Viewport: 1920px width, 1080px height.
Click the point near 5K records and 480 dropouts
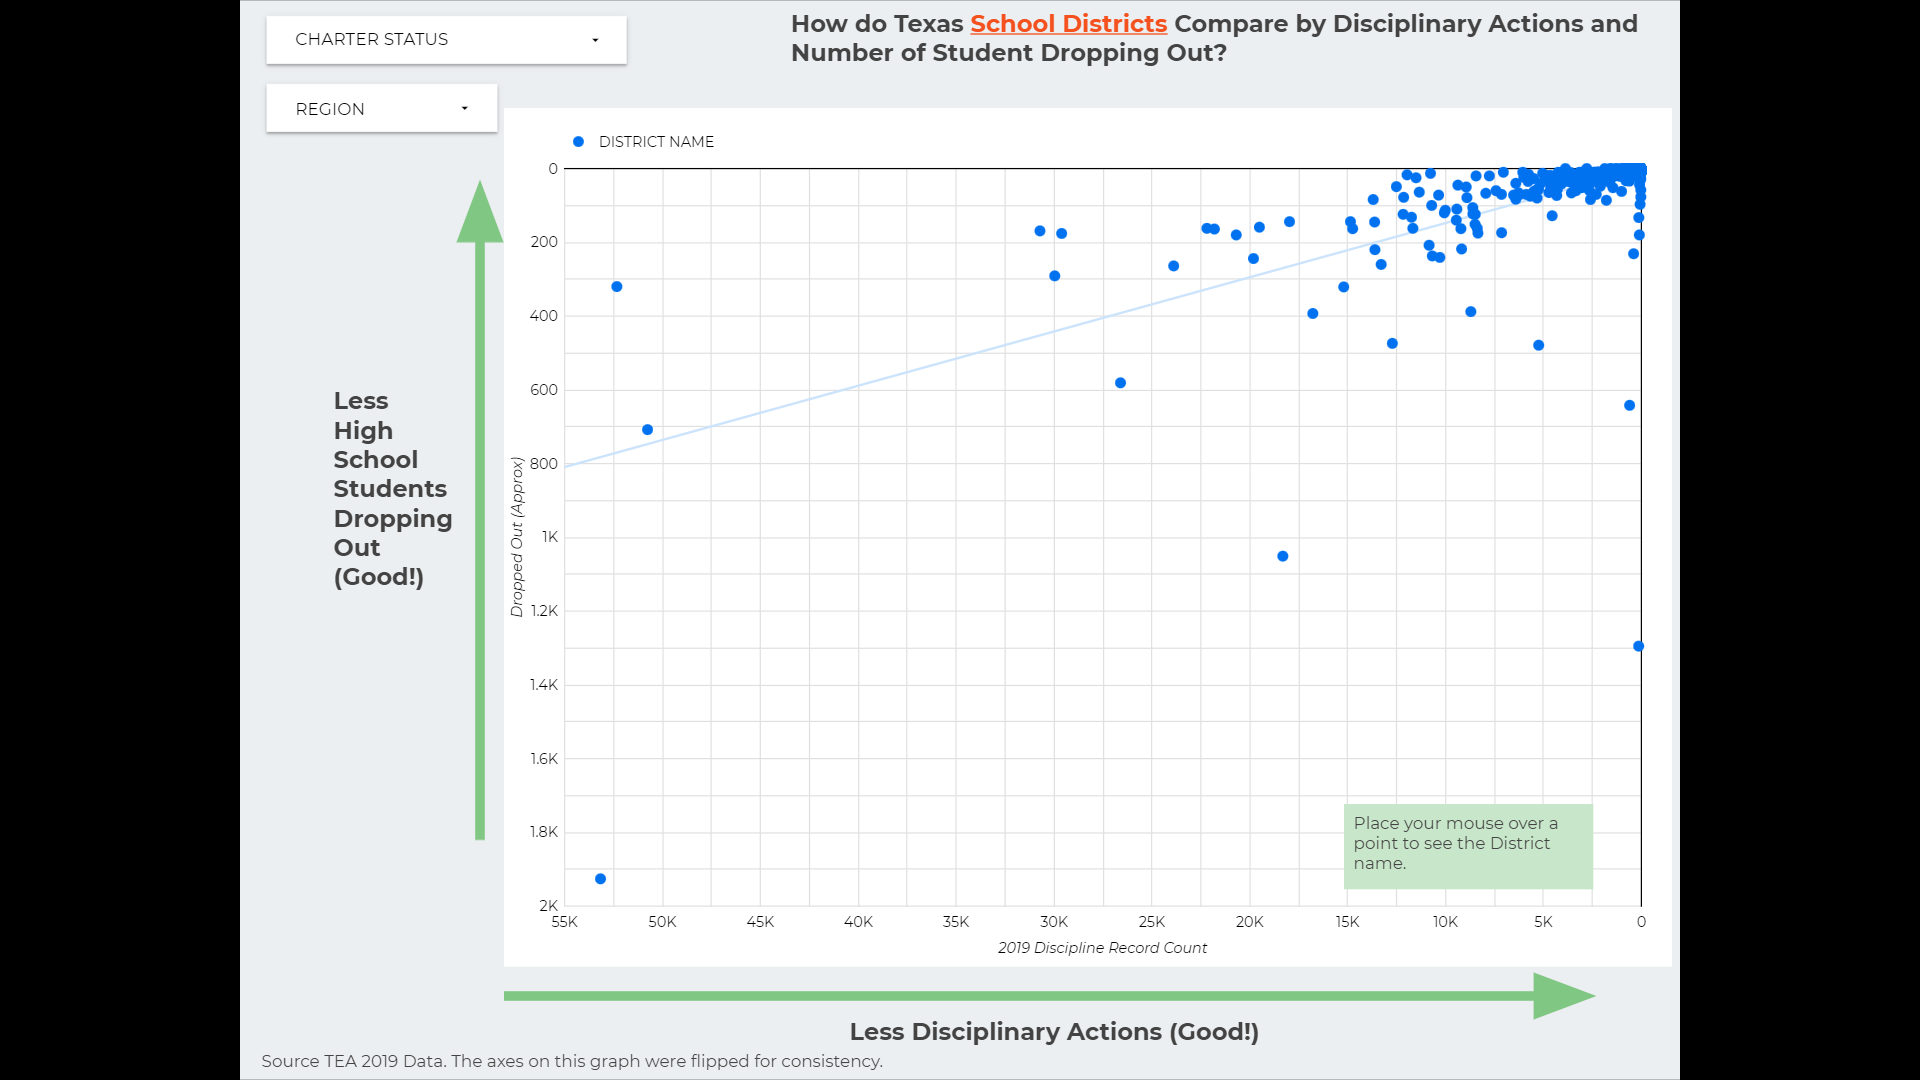(1538, 345)
